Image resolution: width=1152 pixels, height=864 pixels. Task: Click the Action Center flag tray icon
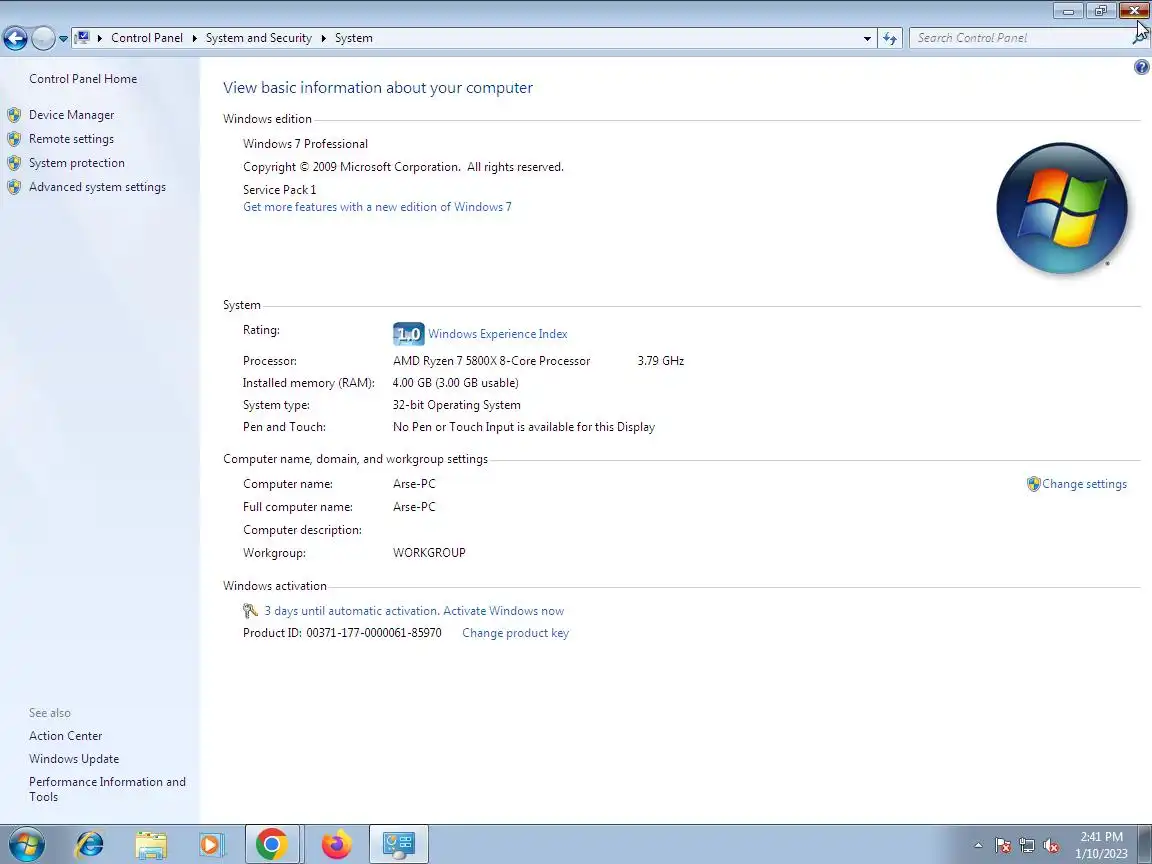click(x=1003, y=846)
